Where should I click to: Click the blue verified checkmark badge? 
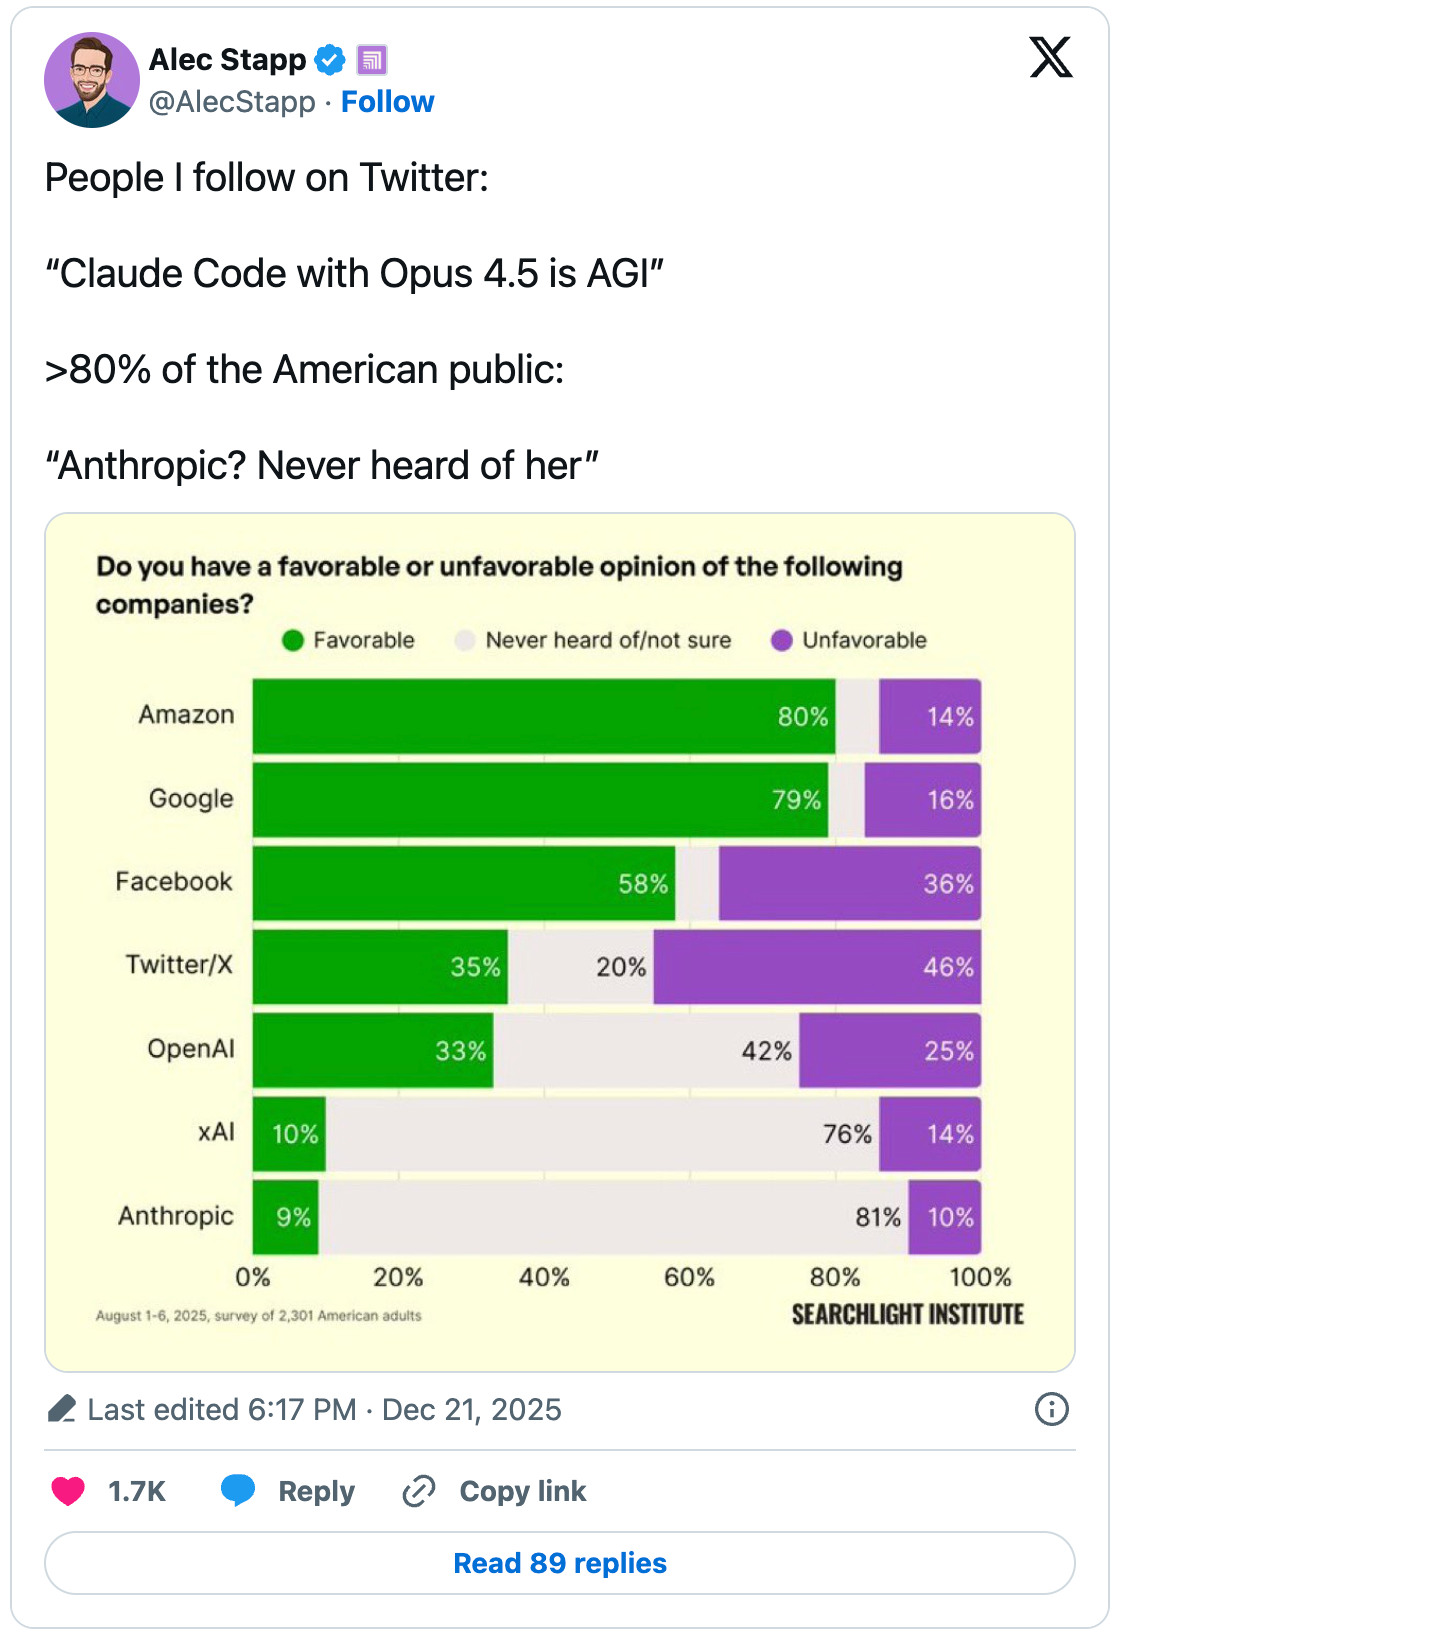(x=329, y=60)
